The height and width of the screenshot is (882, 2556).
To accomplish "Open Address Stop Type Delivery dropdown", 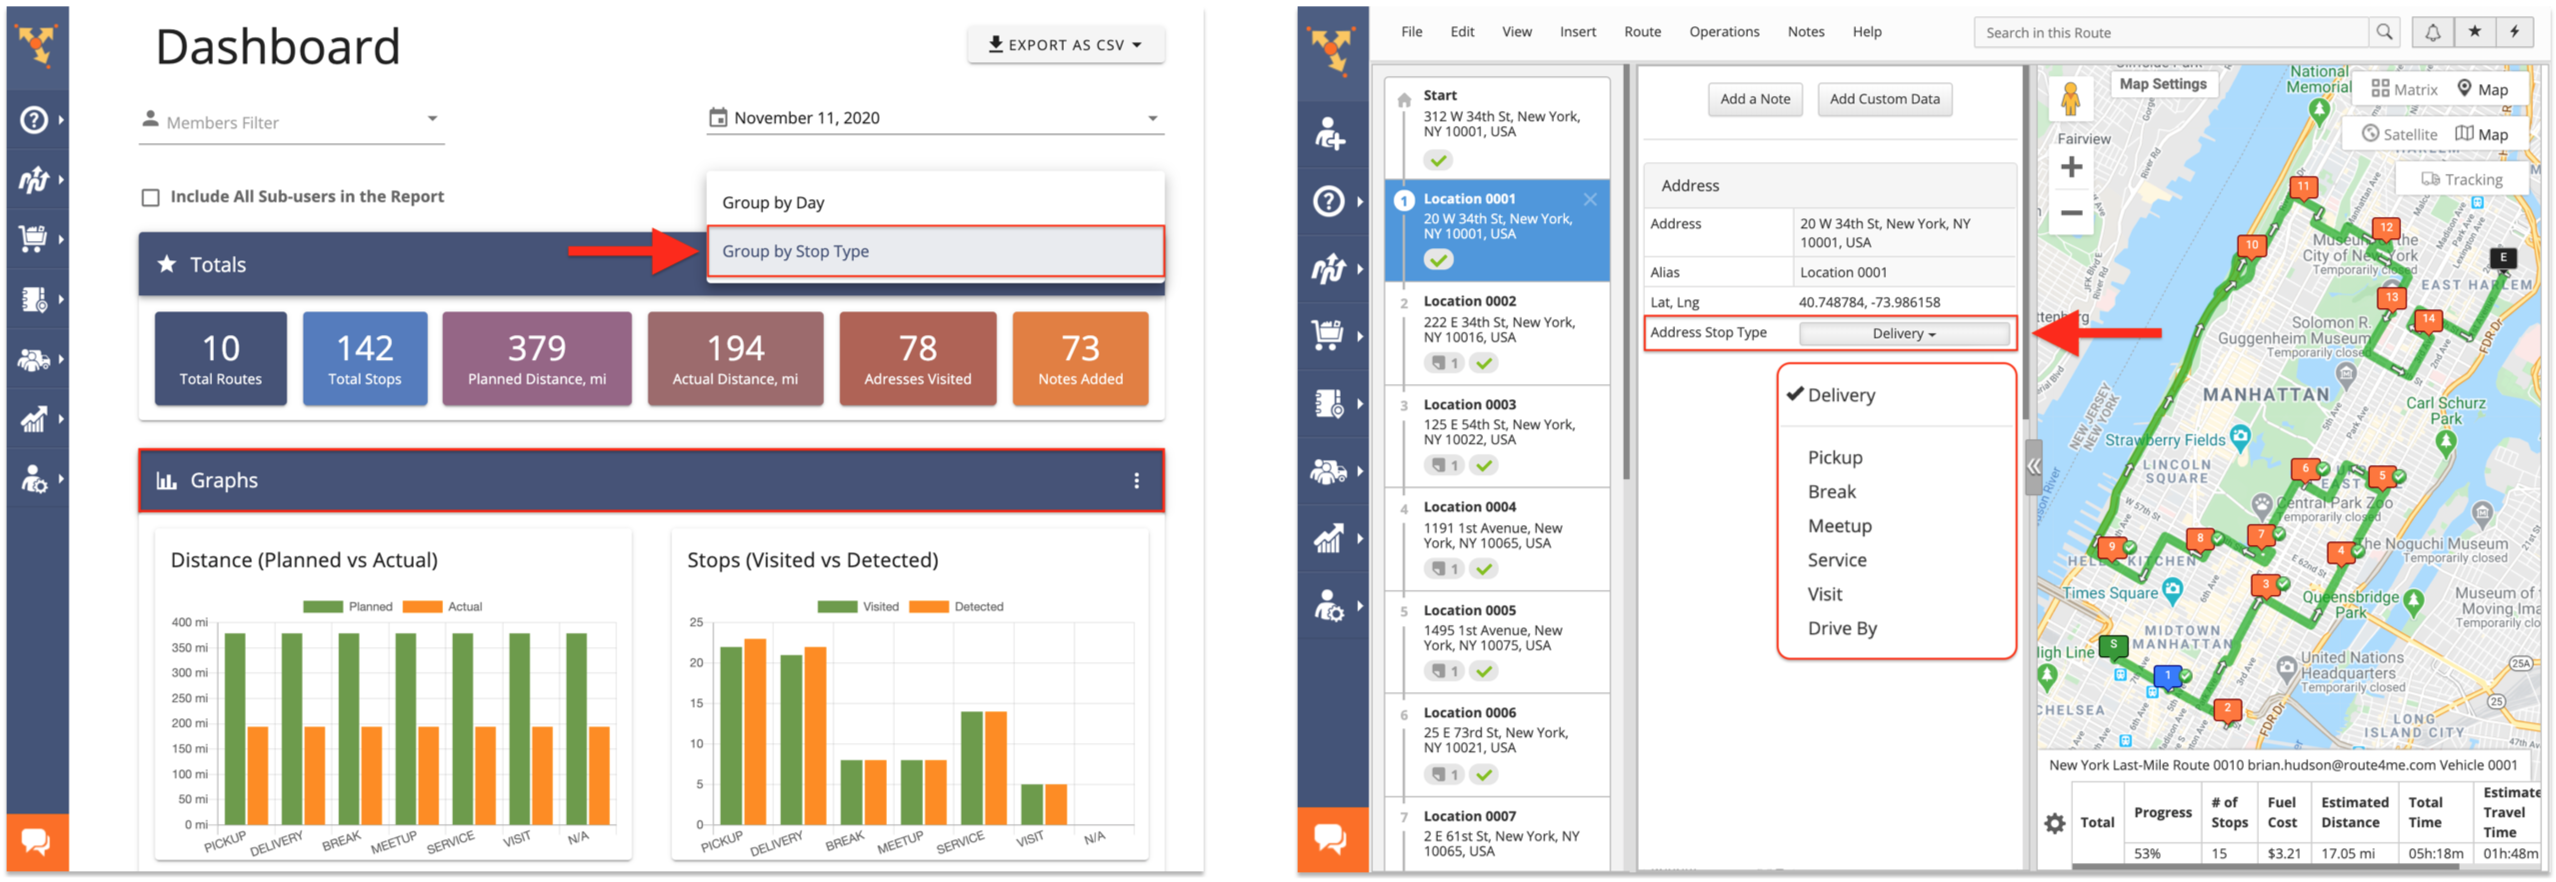I will [1903, 334].
